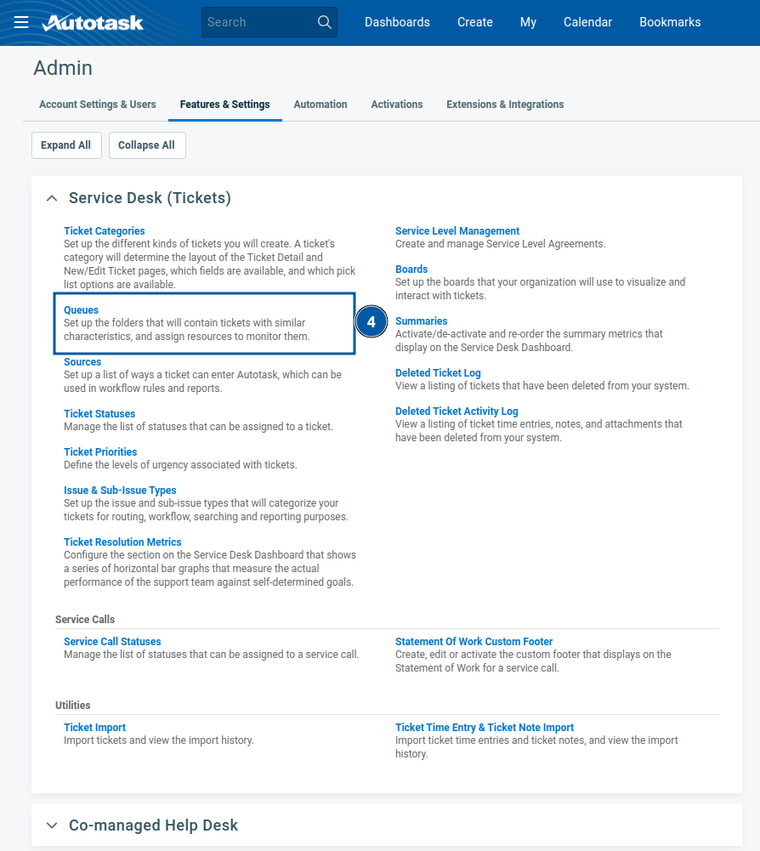Switch to the Automation tab

click(x=320, y=104)
